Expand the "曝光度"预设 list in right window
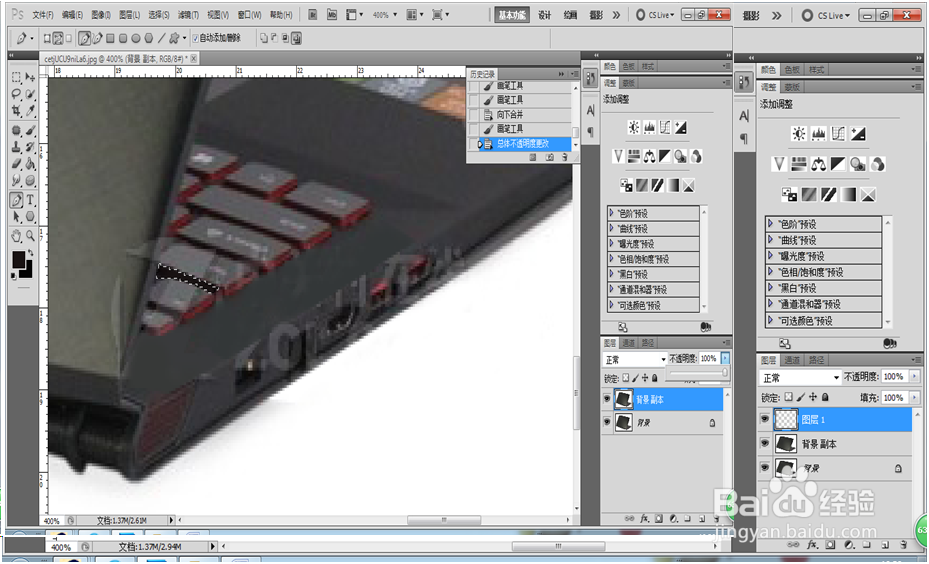The height and width of the screenshot is (564, 929). [770, 255]
